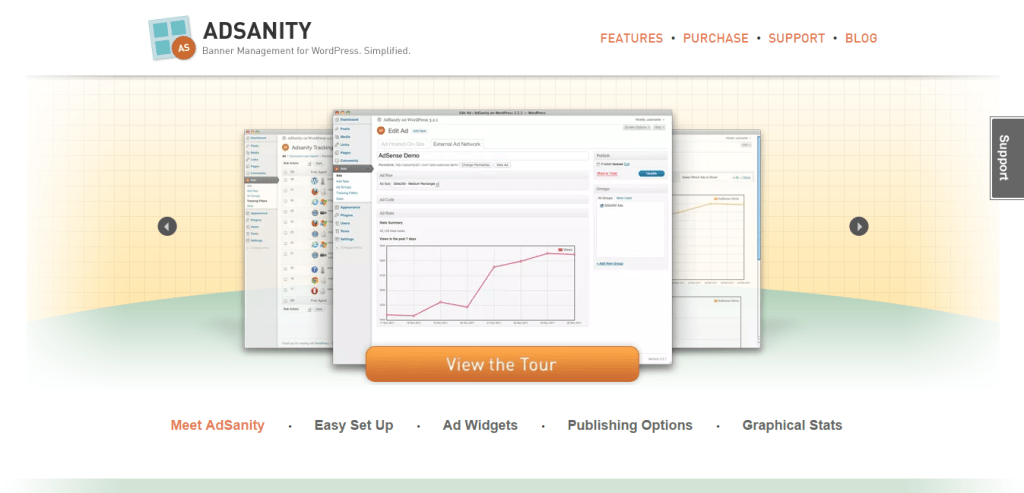Select the Easy Set Up tab
The image size is (1024, 493).
(x=353, y=425)
